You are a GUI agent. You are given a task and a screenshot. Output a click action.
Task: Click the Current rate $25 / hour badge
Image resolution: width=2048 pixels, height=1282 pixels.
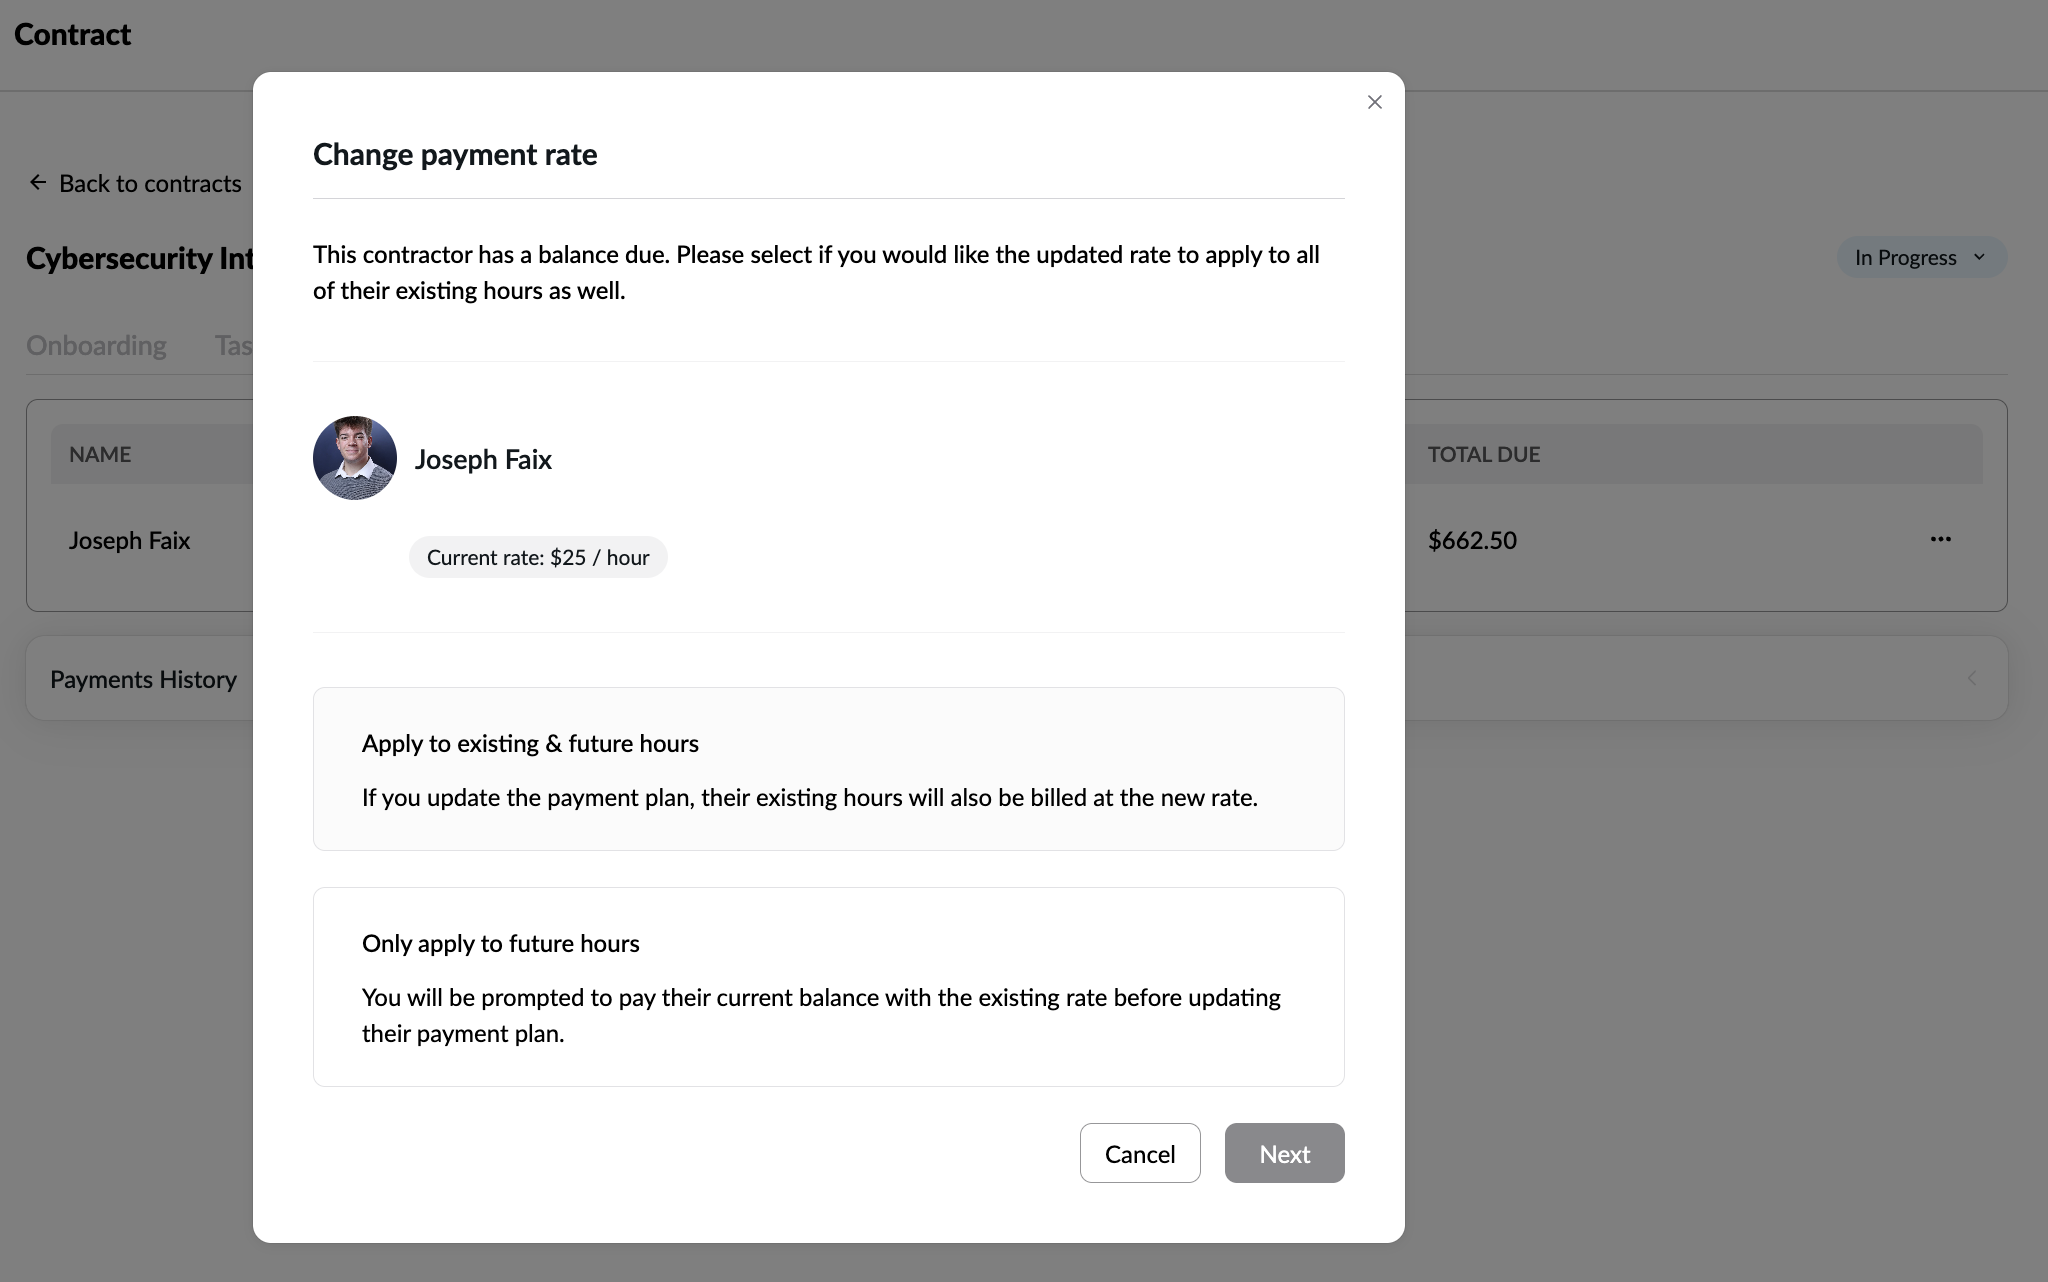[x=538, y=557]
